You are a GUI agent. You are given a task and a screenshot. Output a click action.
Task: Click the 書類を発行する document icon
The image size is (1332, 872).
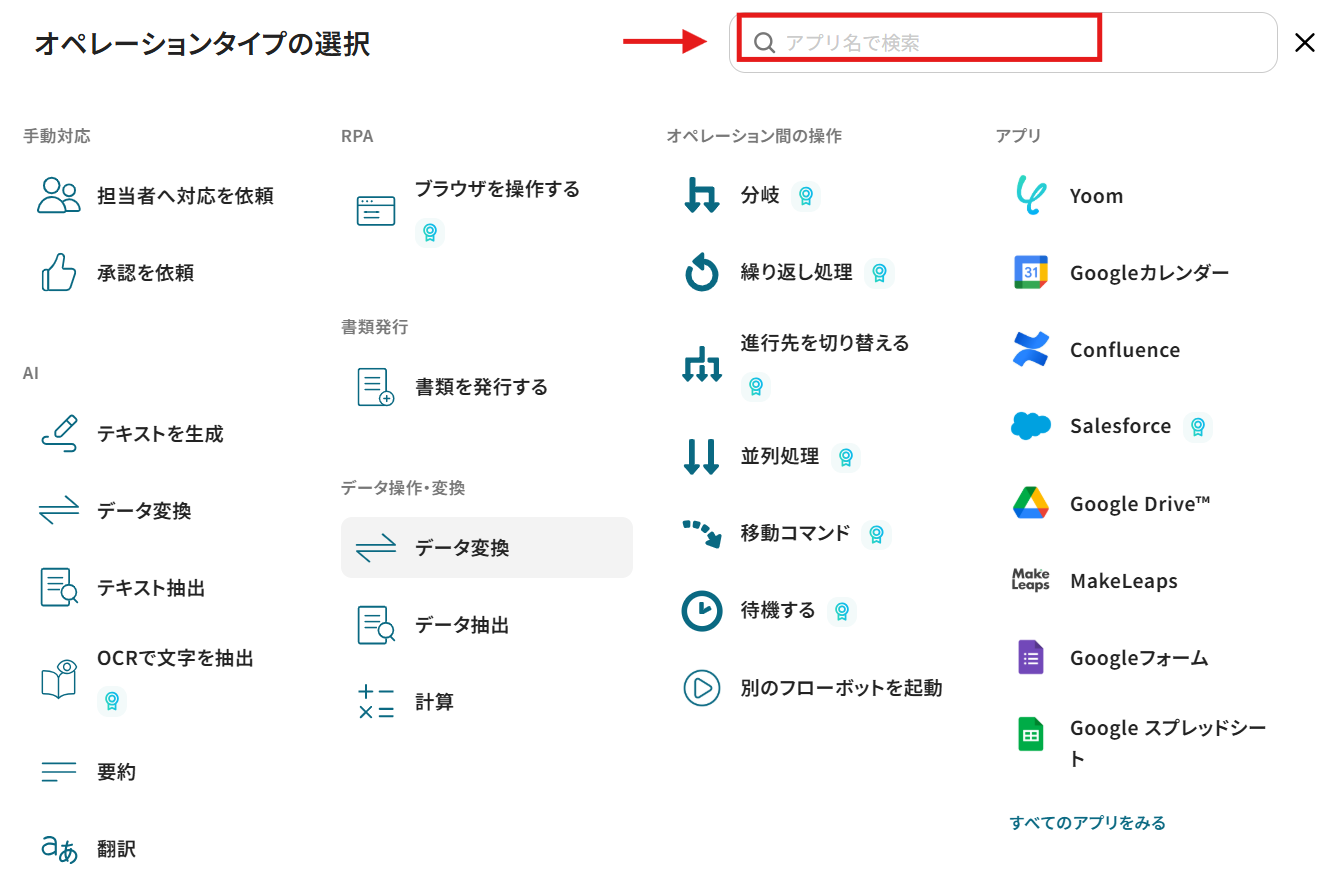coord(376,387)
